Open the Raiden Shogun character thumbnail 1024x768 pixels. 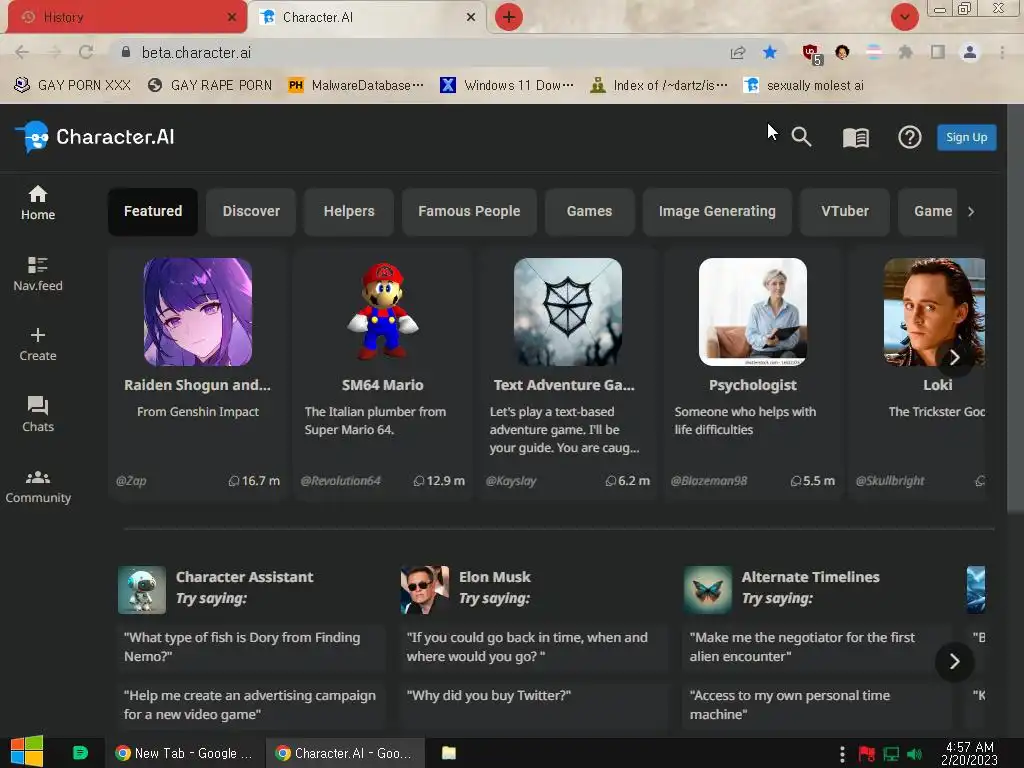click(x=198, y=312)
